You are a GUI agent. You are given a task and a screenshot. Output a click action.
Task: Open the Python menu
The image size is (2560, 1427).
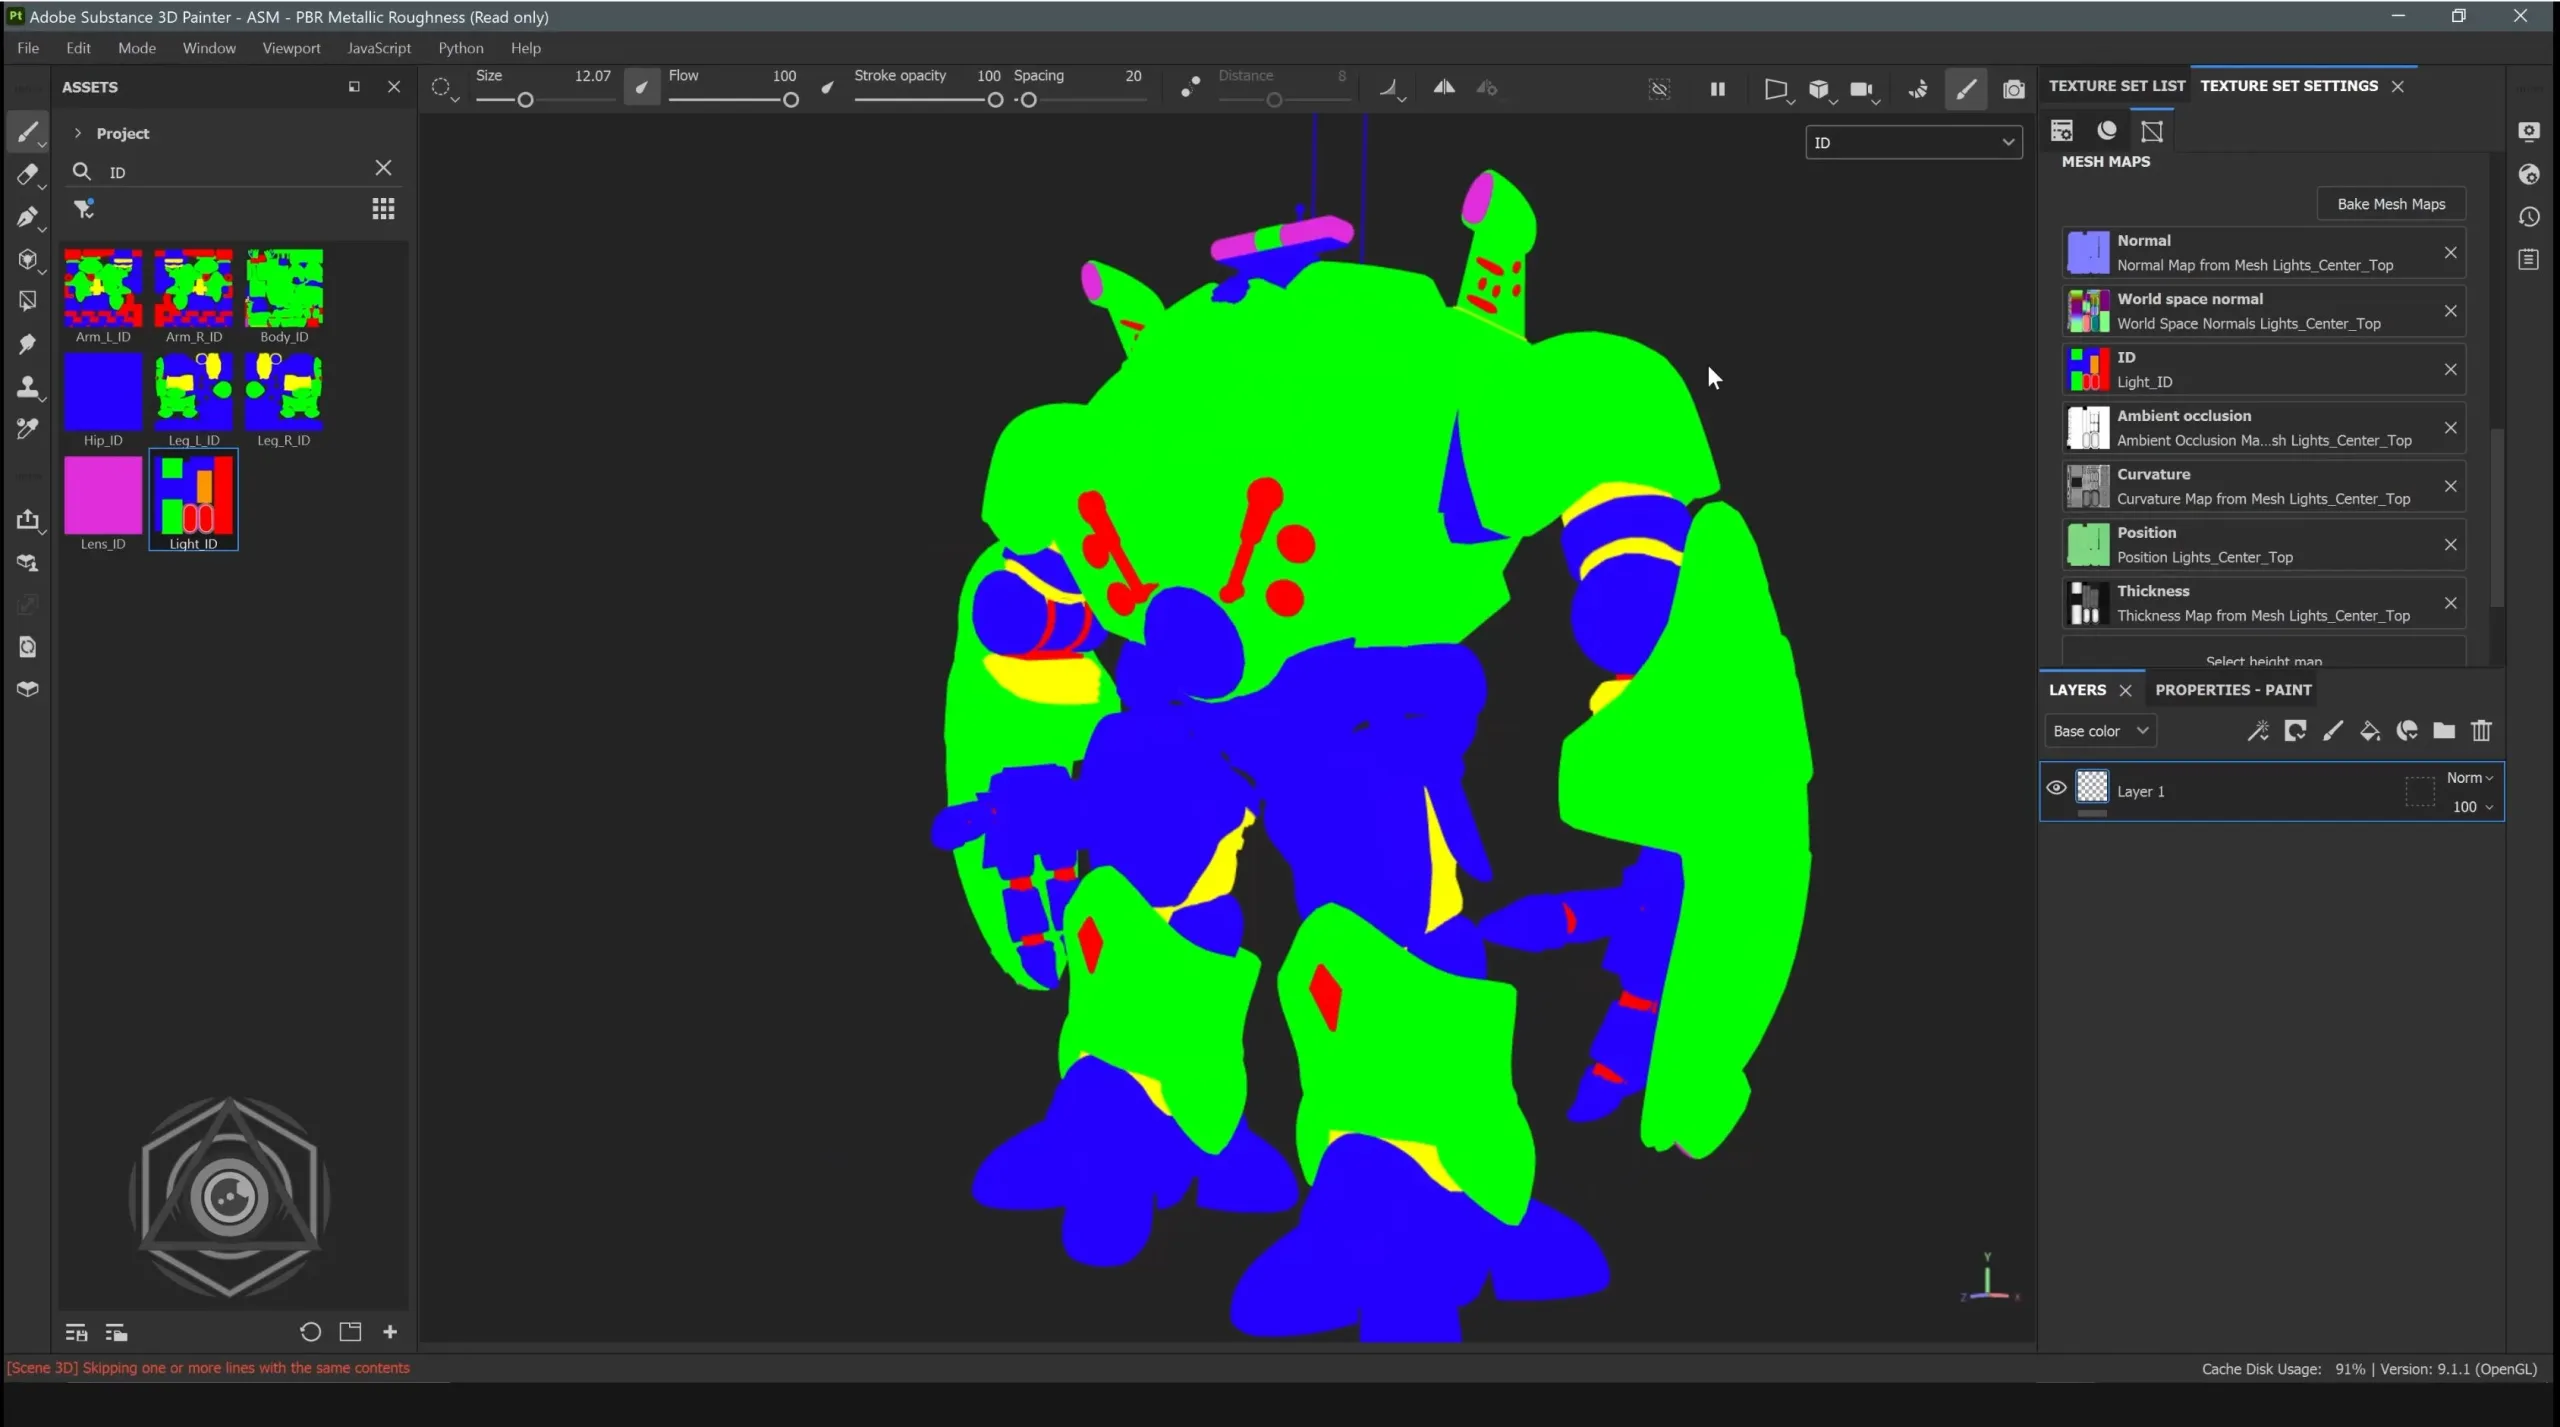click(459, 47)
